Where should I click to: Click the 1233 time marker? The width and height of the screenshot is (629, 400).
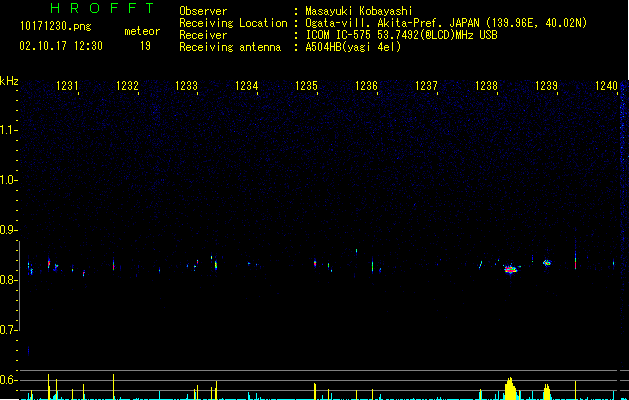tap(187, 86)
